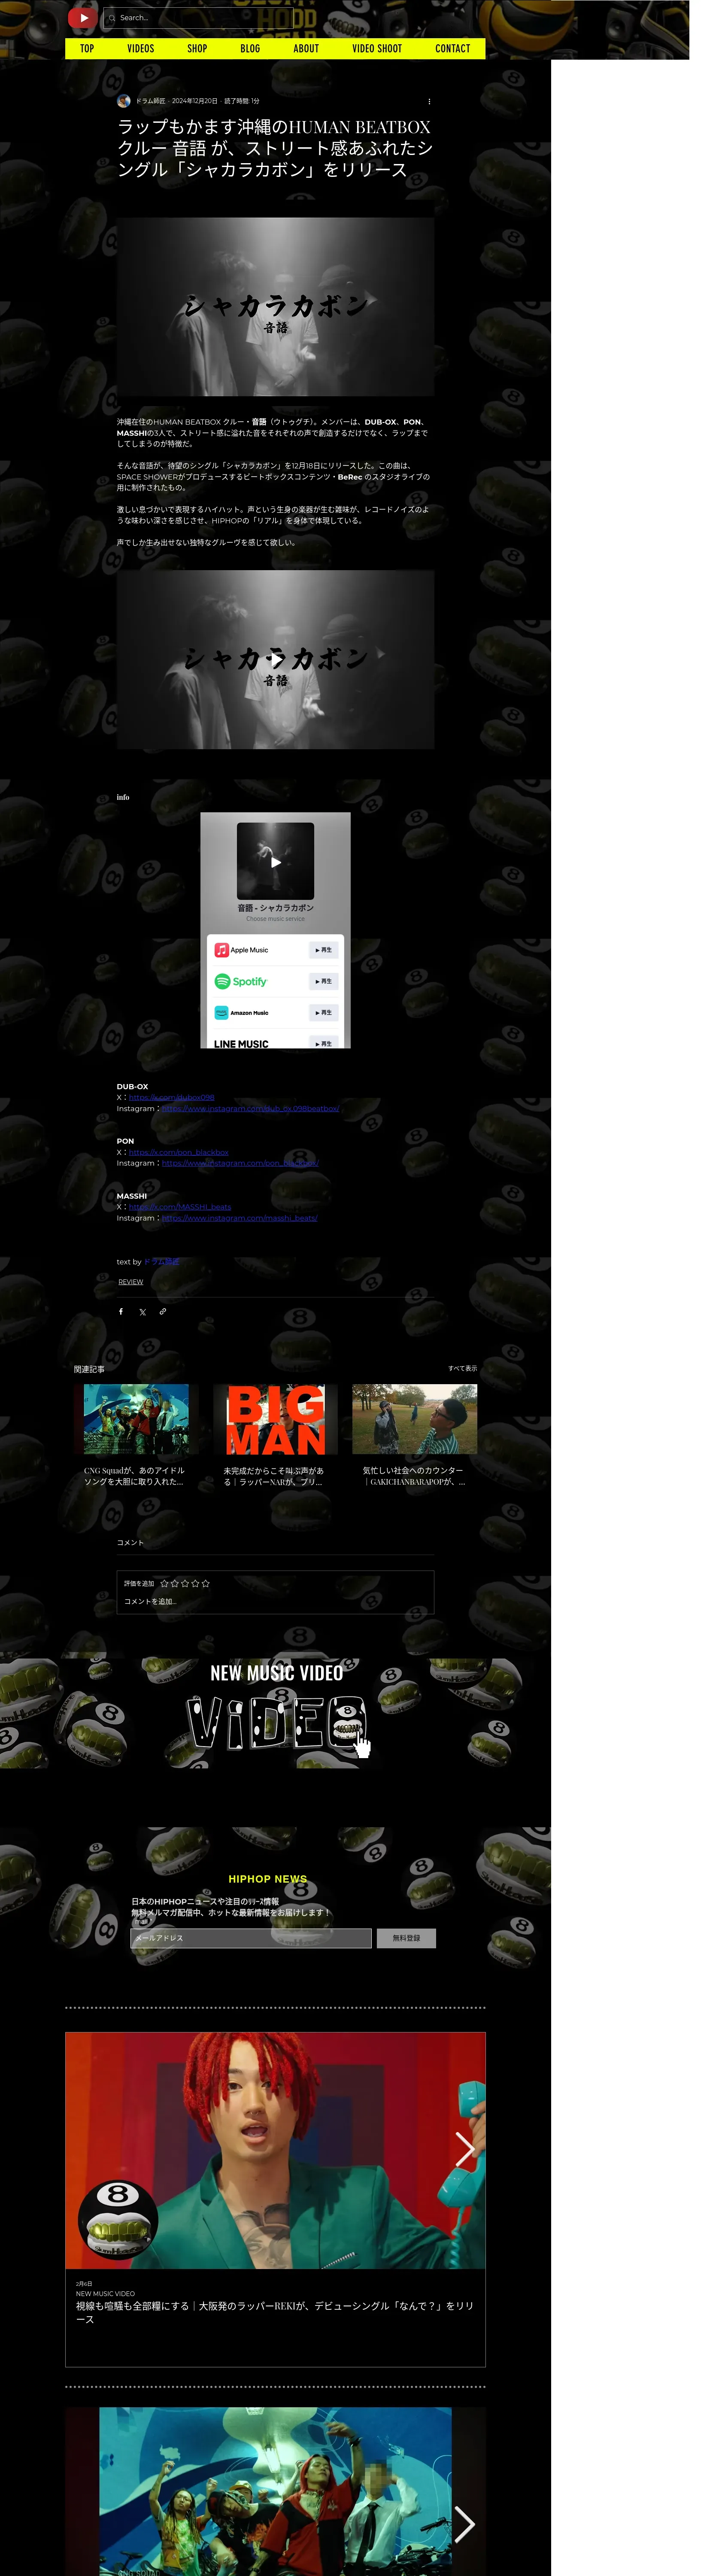Screen dimensions: 728x2576
Task: Click next arrow on the REKI video slide
Action: coord(464,2149)
